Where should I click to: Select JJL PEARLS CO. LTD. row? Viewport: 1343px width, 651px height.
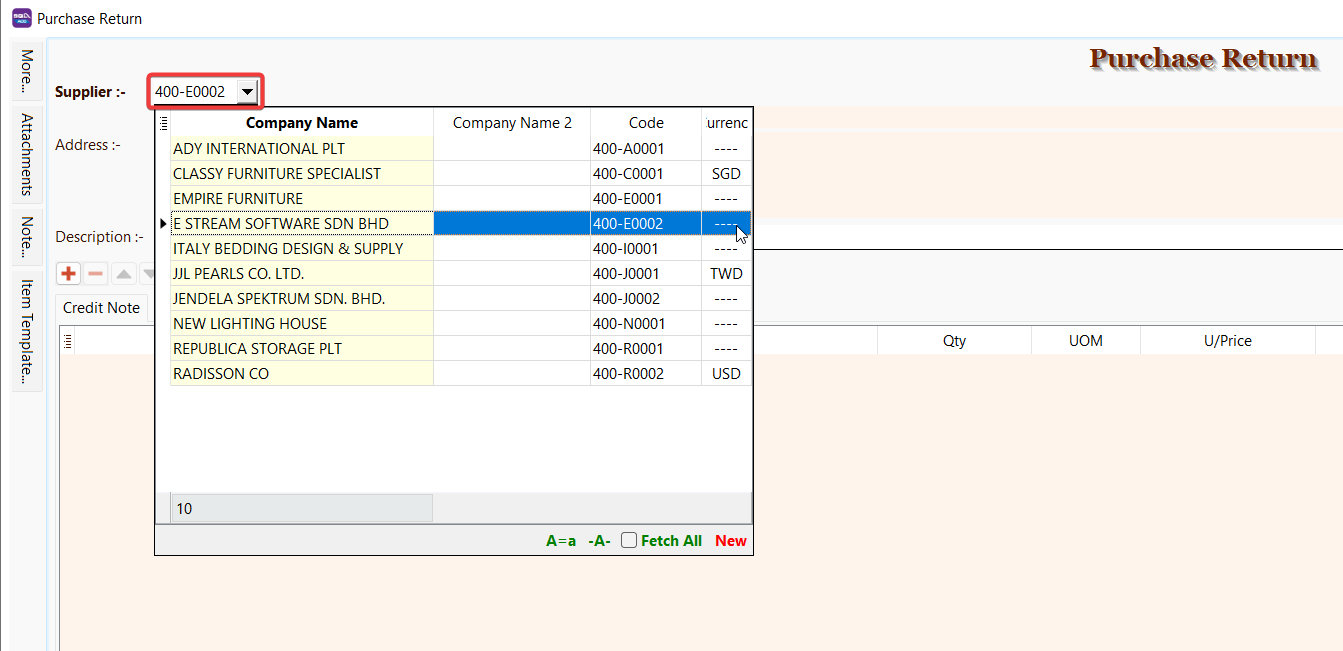(x=301, y=274)
